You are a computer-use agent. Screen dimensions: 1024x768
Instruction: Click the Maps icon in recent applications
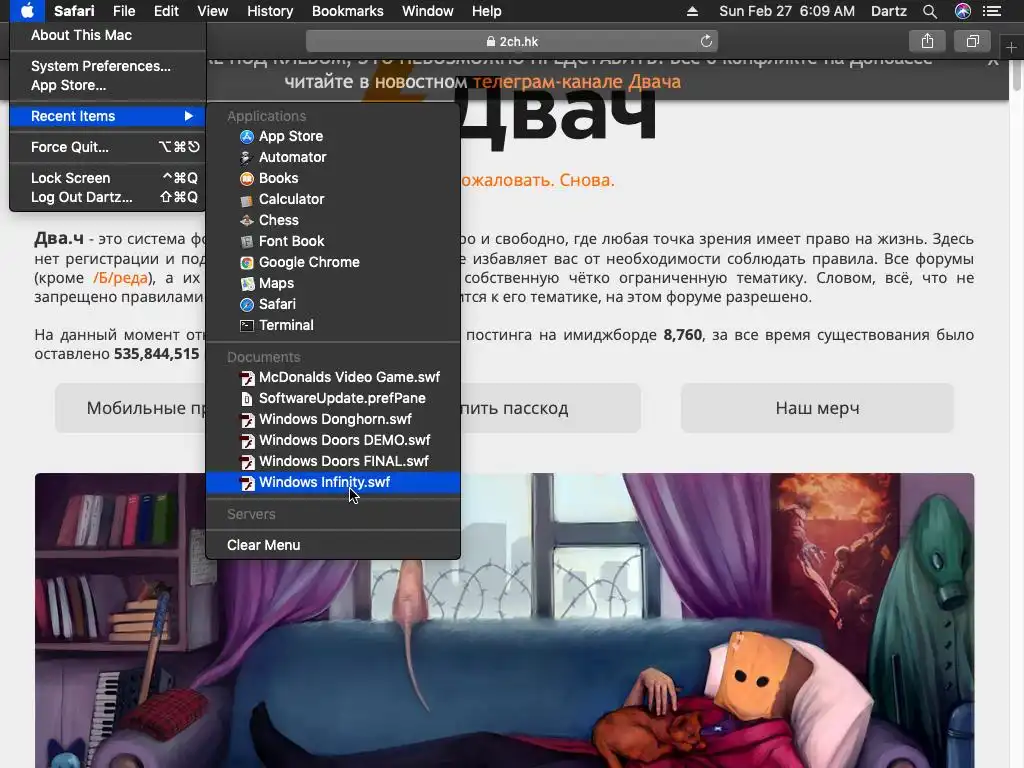coord(247,283)
